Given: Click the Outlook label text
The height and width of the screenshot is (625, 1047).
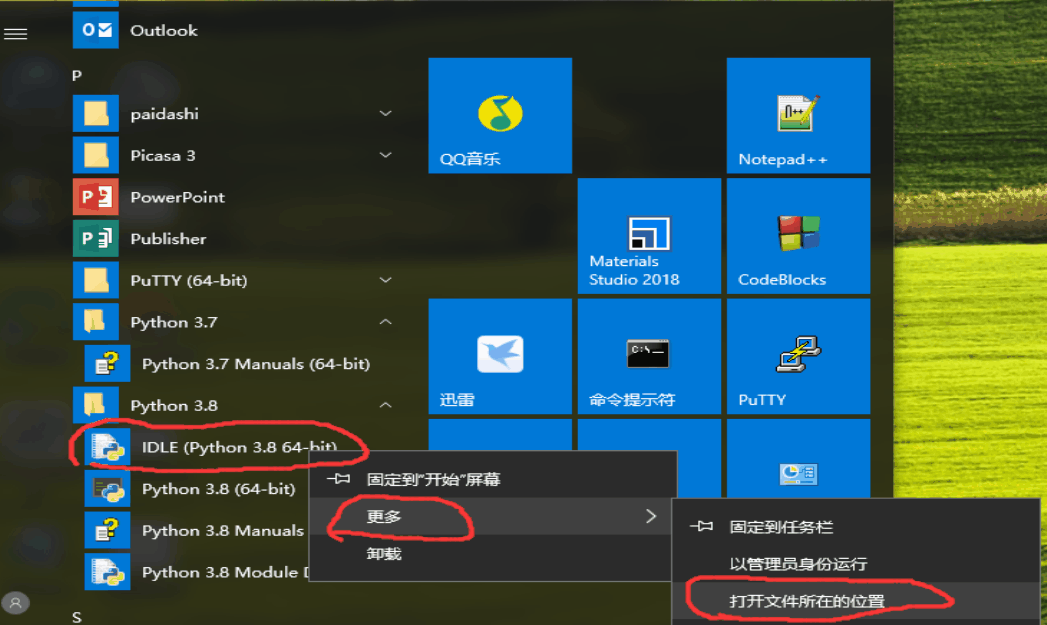Looking at the screenshot, I should 164,30.
